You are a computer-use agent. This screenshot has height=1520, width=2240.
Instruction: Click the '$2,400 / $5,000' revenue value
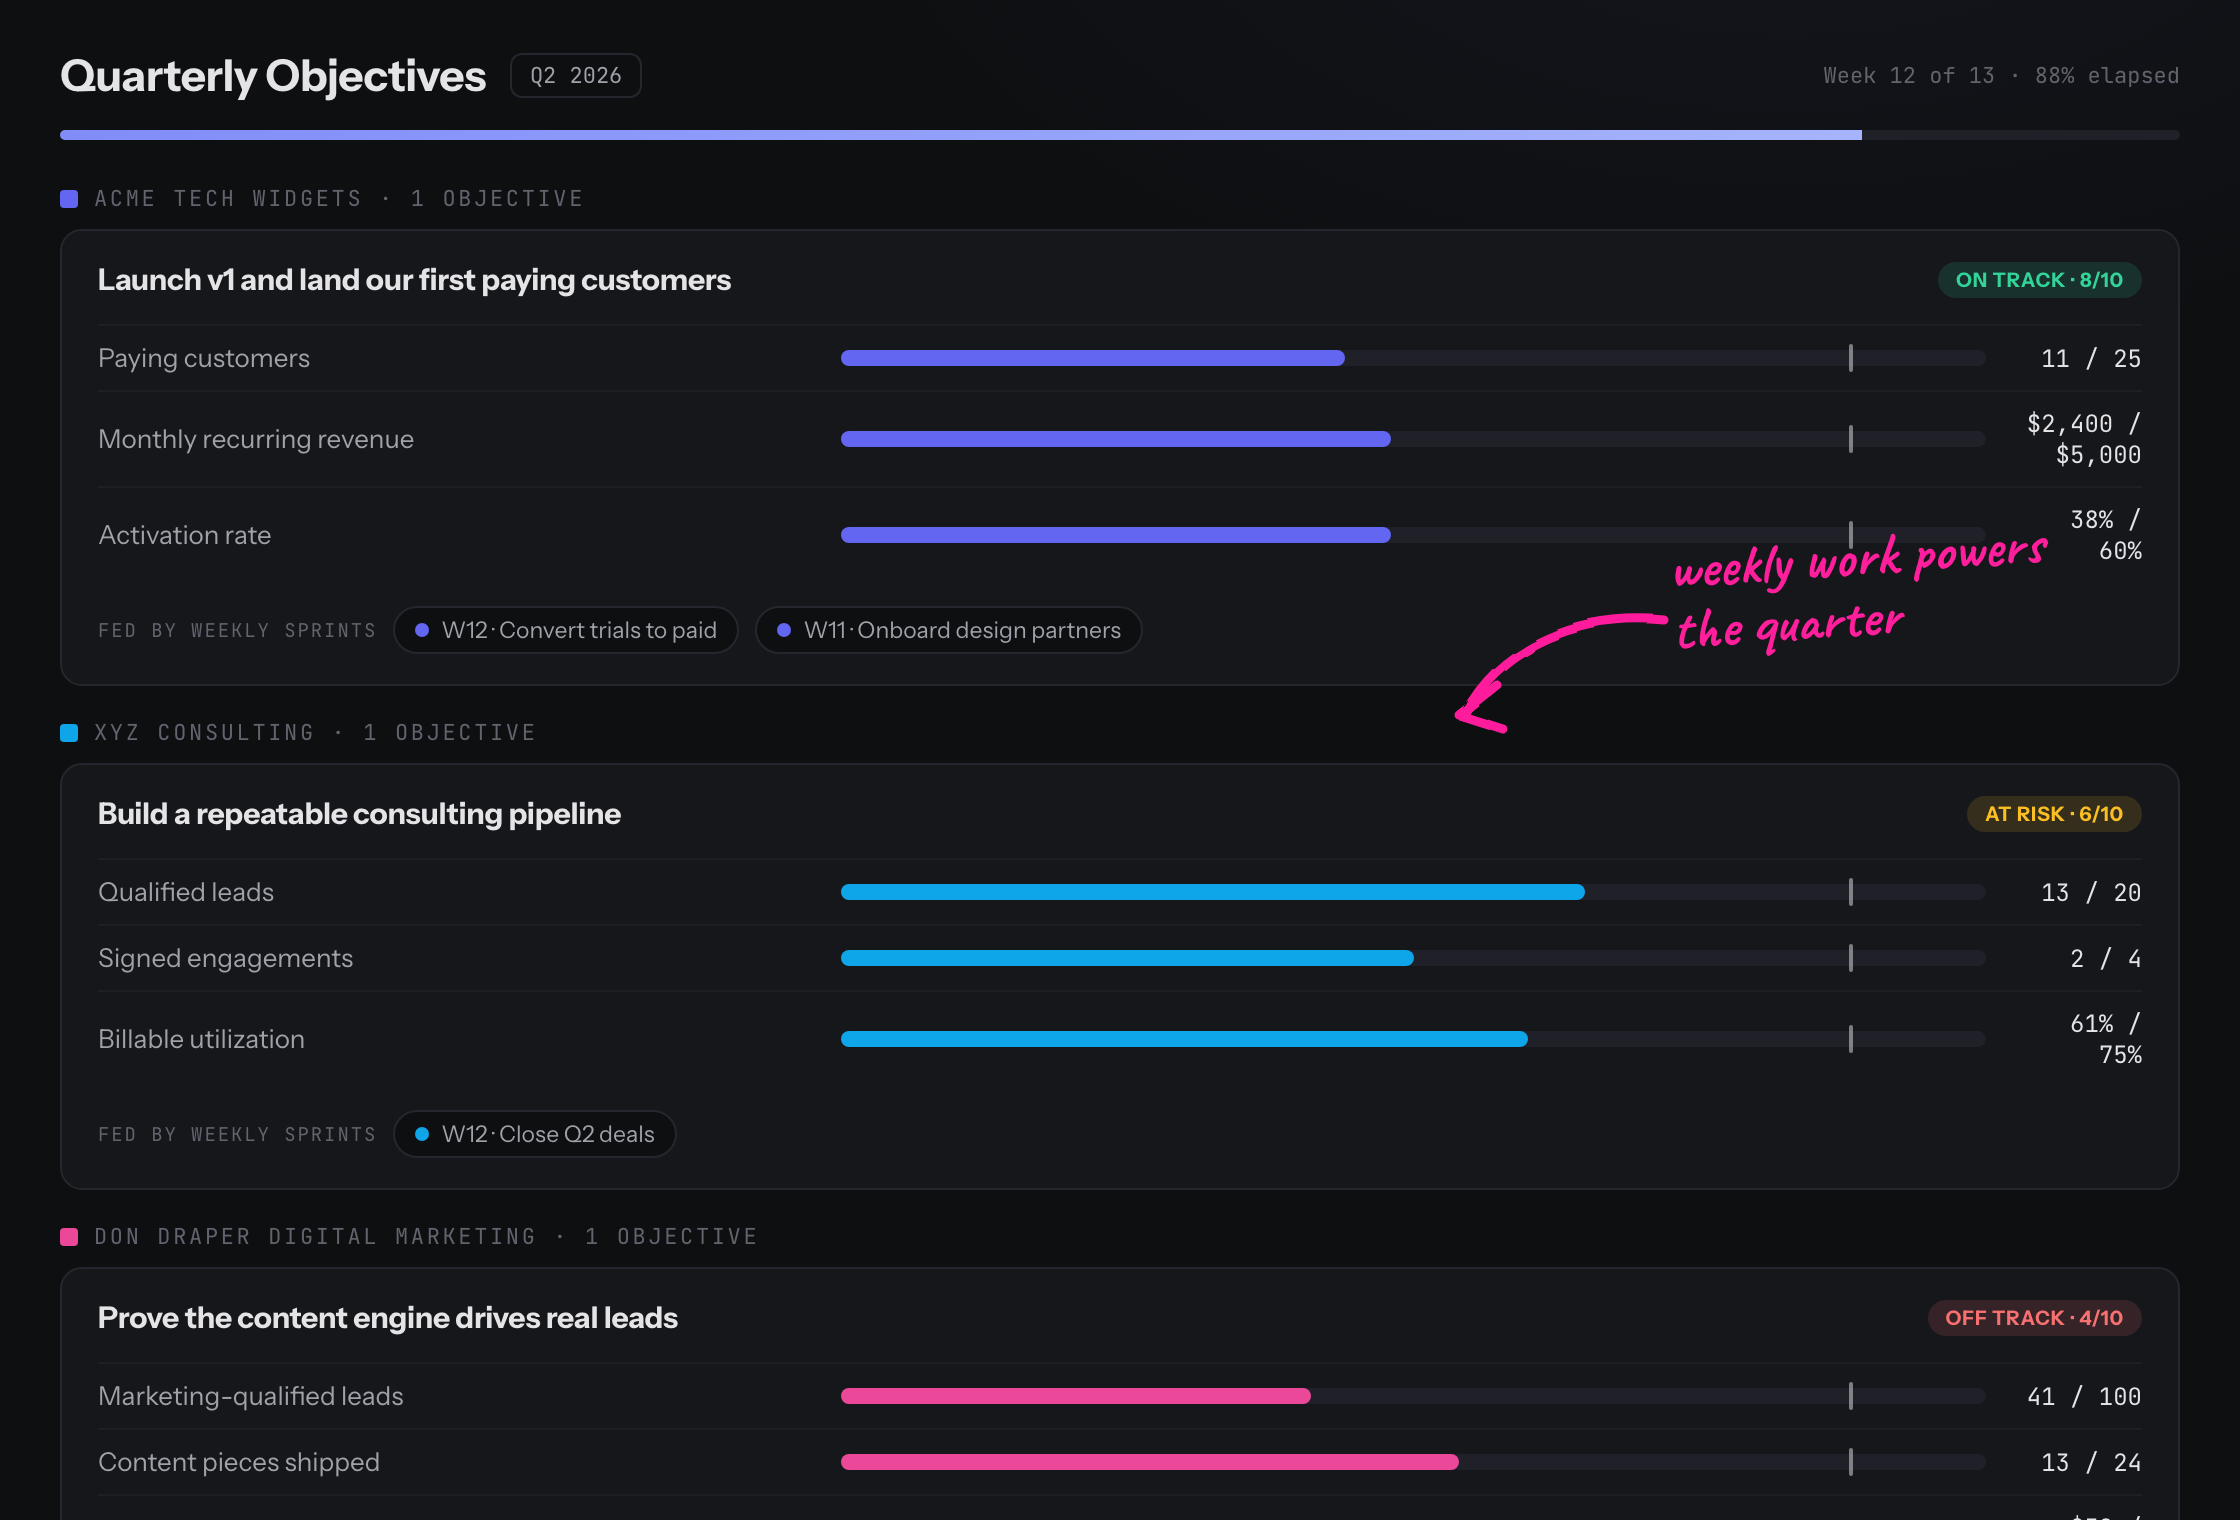click(2084, 439)
